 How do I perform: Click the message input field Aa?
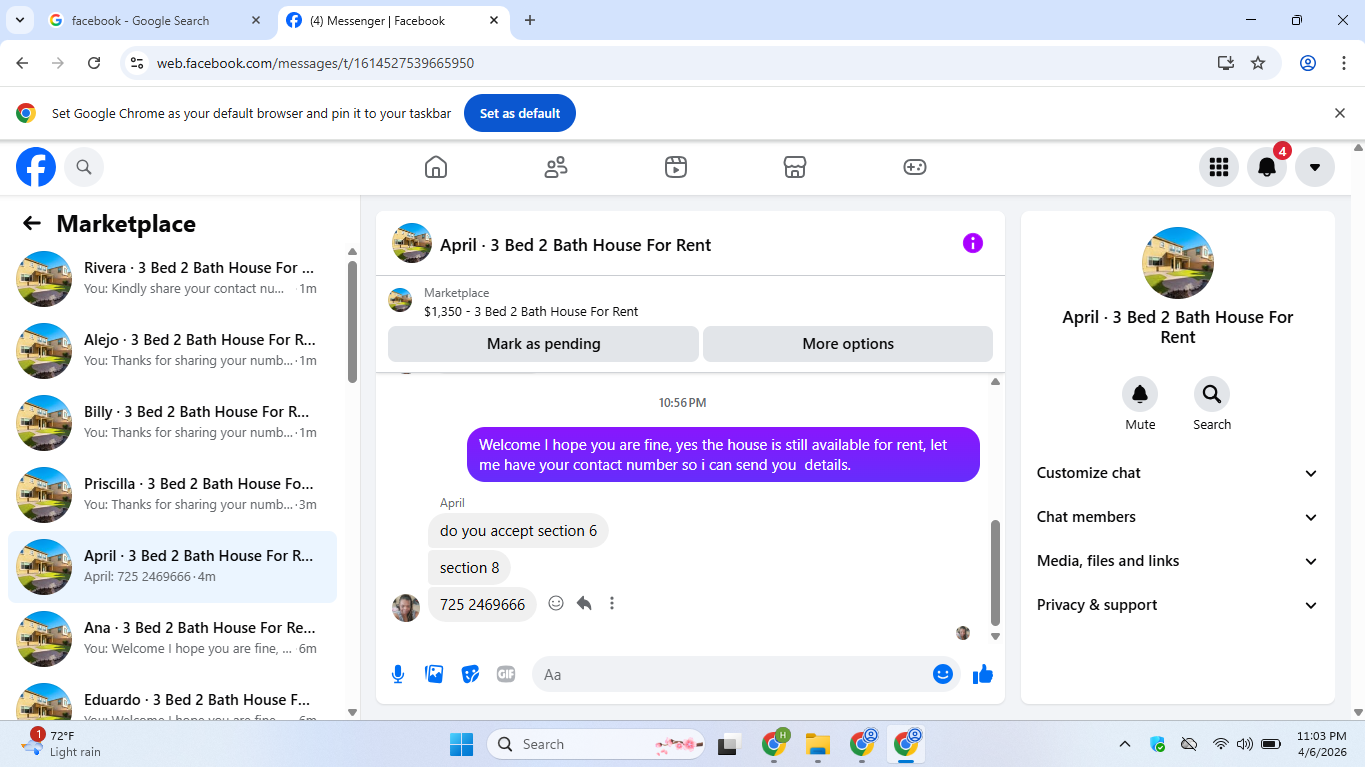point(730,674)
